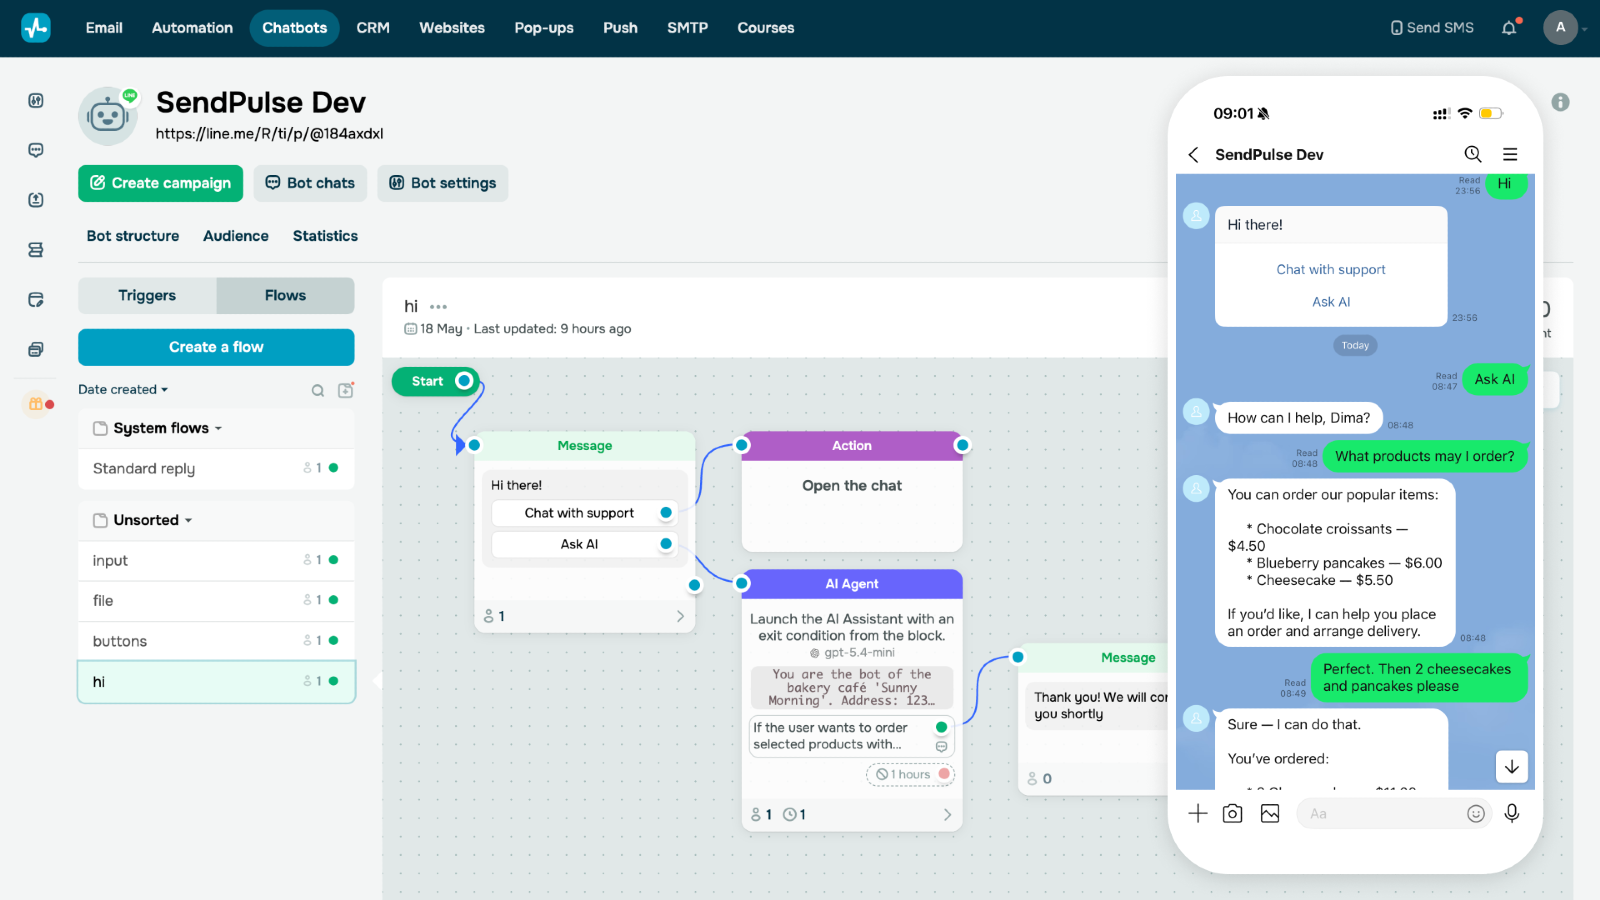This screenshot has height=900, width=1600.
Task: Open the Statistics tab
Action: coord(325,236)
